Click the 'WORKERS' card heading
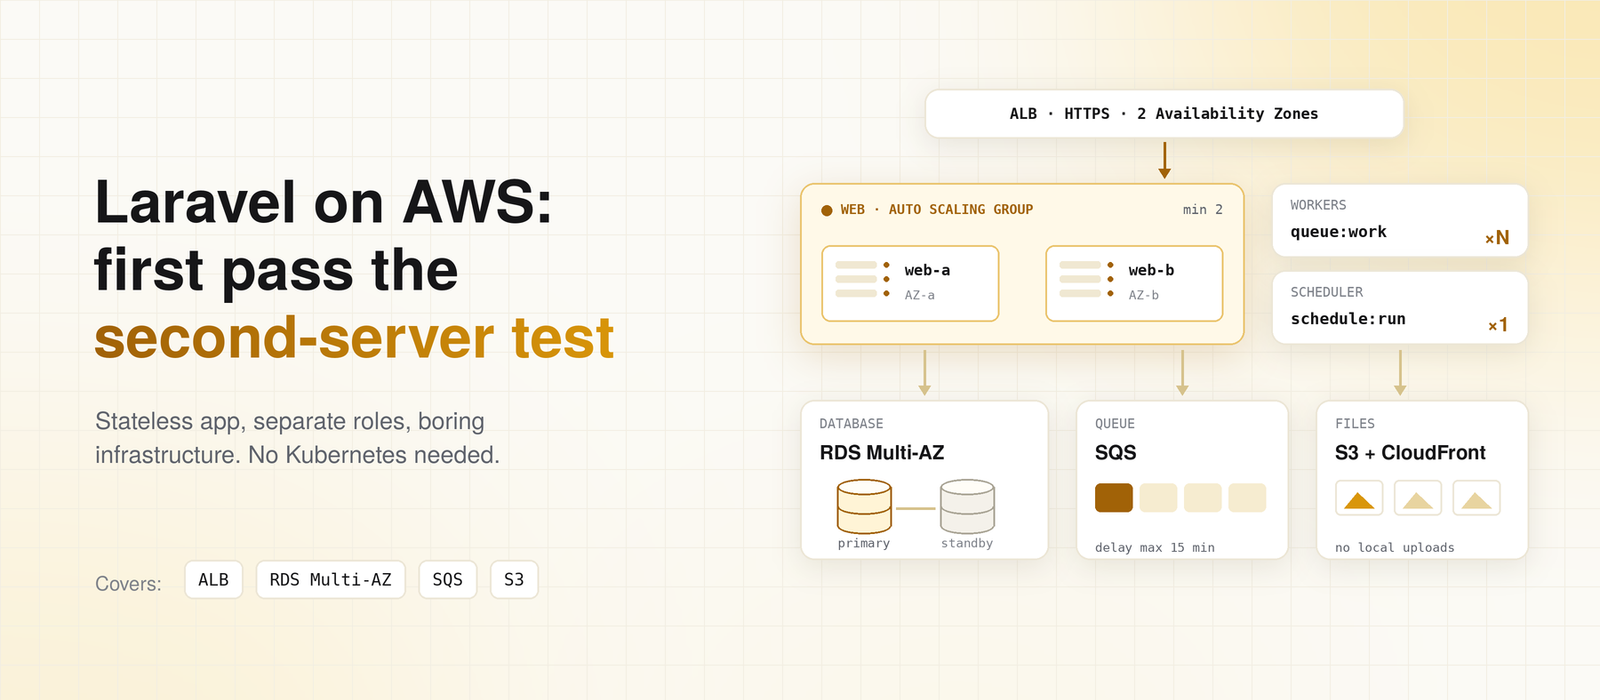 pos(1318,205)
